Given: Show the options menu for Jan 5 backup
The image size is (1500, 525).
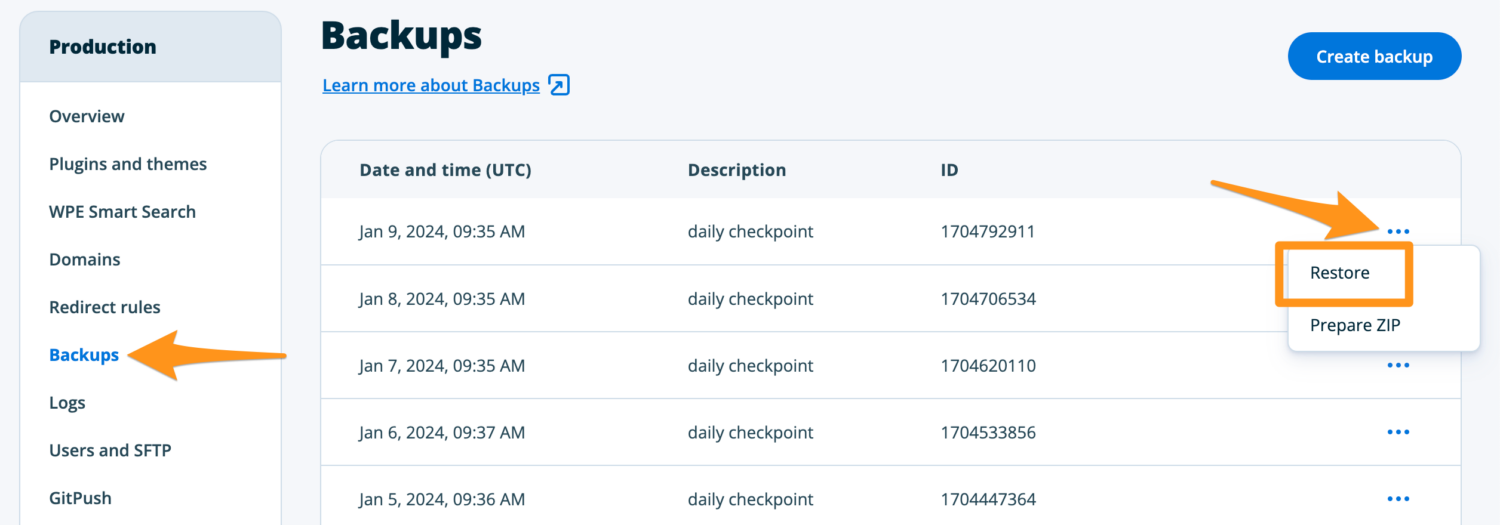Looking at the screenshot, I should (x=1398, y=499).
